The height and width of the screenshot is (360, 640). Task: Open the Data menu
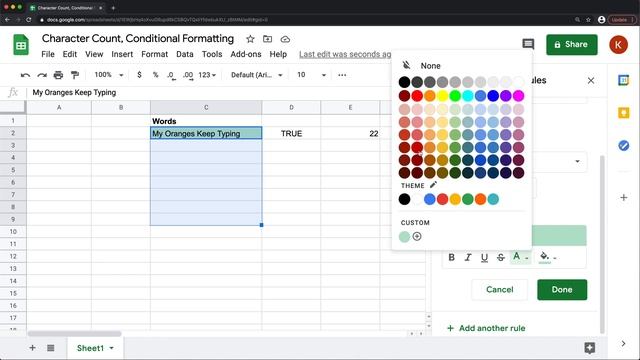click(x=184, y=54)
